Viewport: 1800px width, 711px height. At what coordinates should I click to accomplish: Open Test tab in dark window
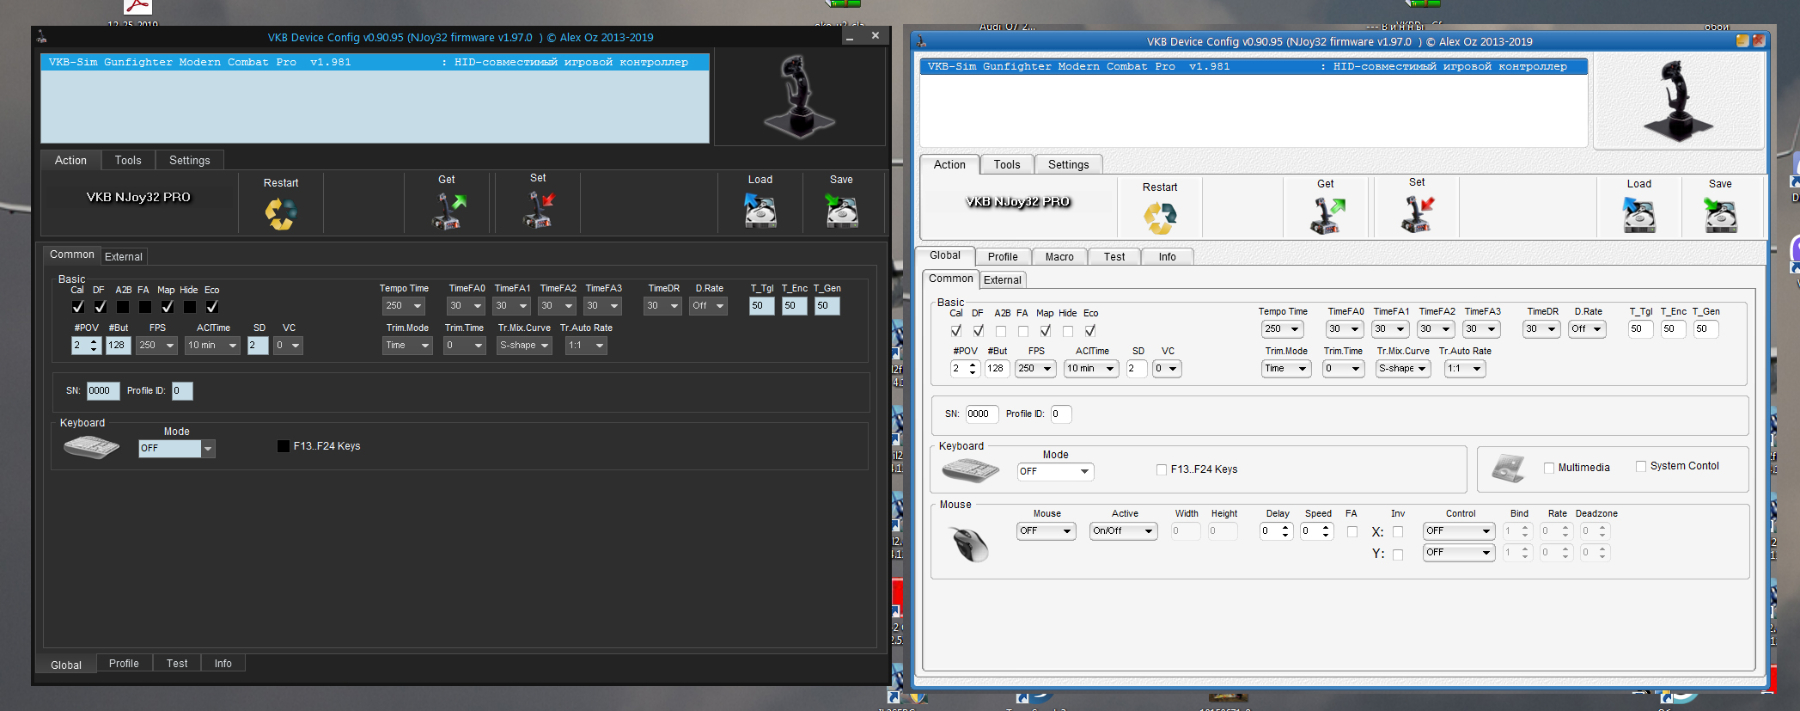pos(177,664)
